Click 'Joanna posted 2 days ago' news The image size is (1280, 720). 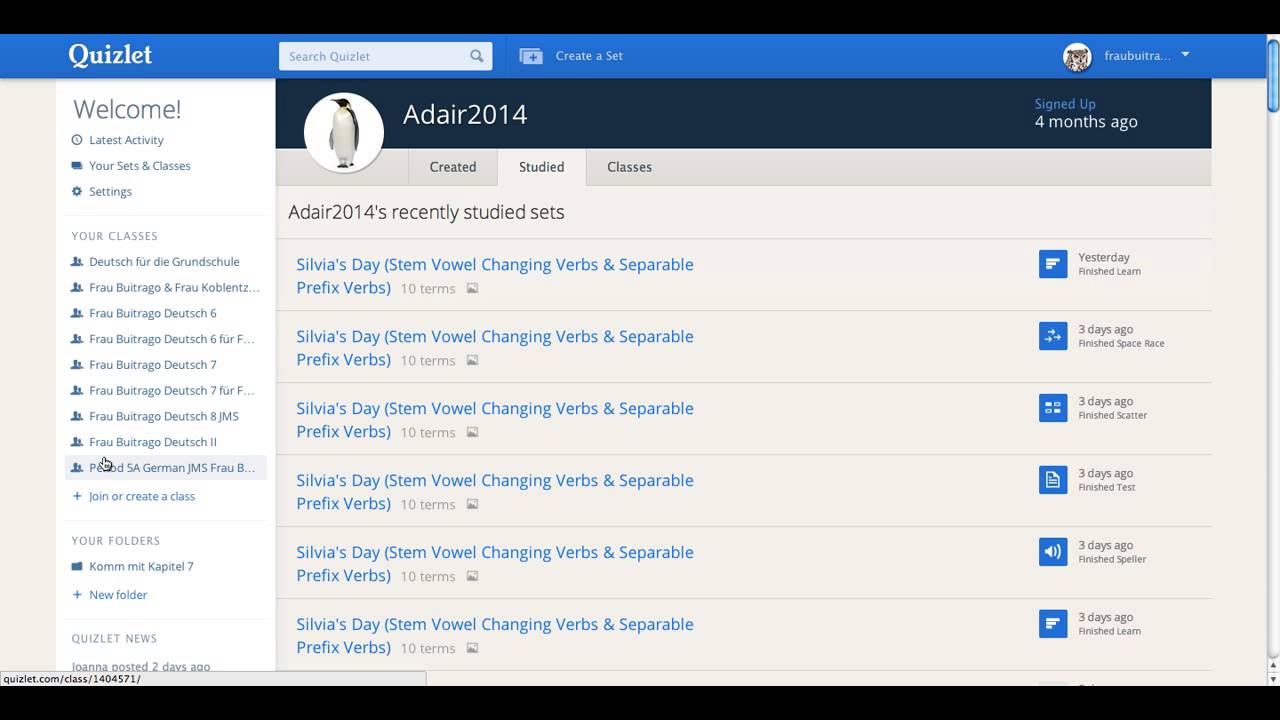point(141,666)
